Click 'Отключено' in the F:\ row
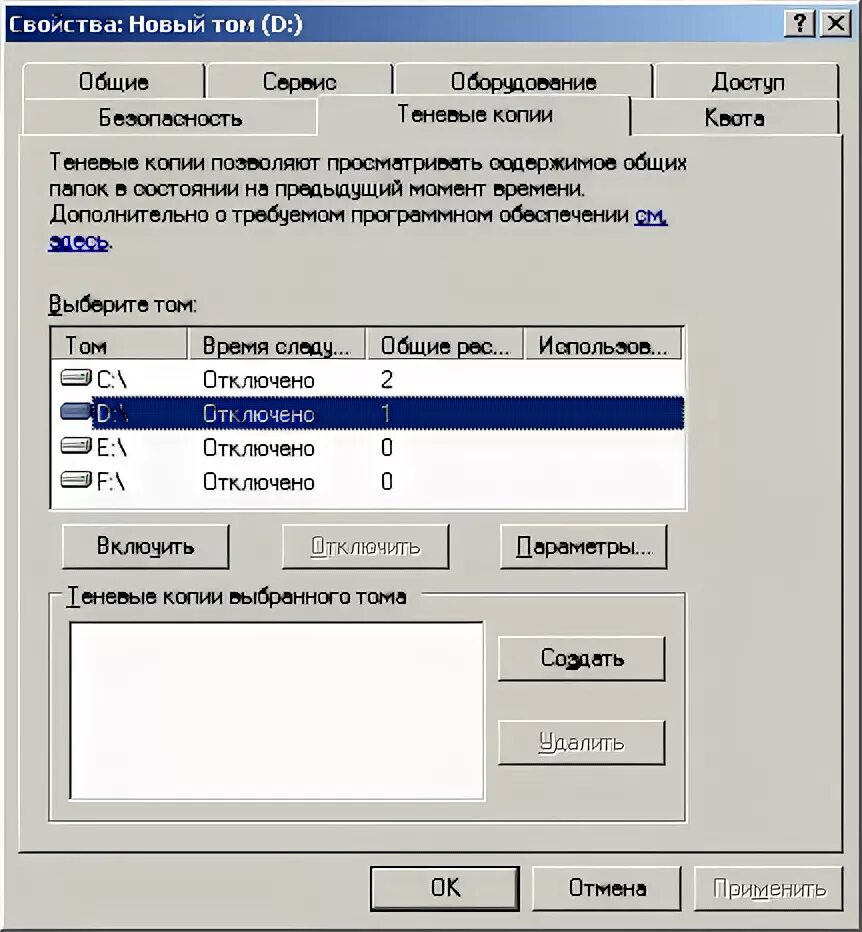The image size is (862, 932). click(x=259, y=482)
